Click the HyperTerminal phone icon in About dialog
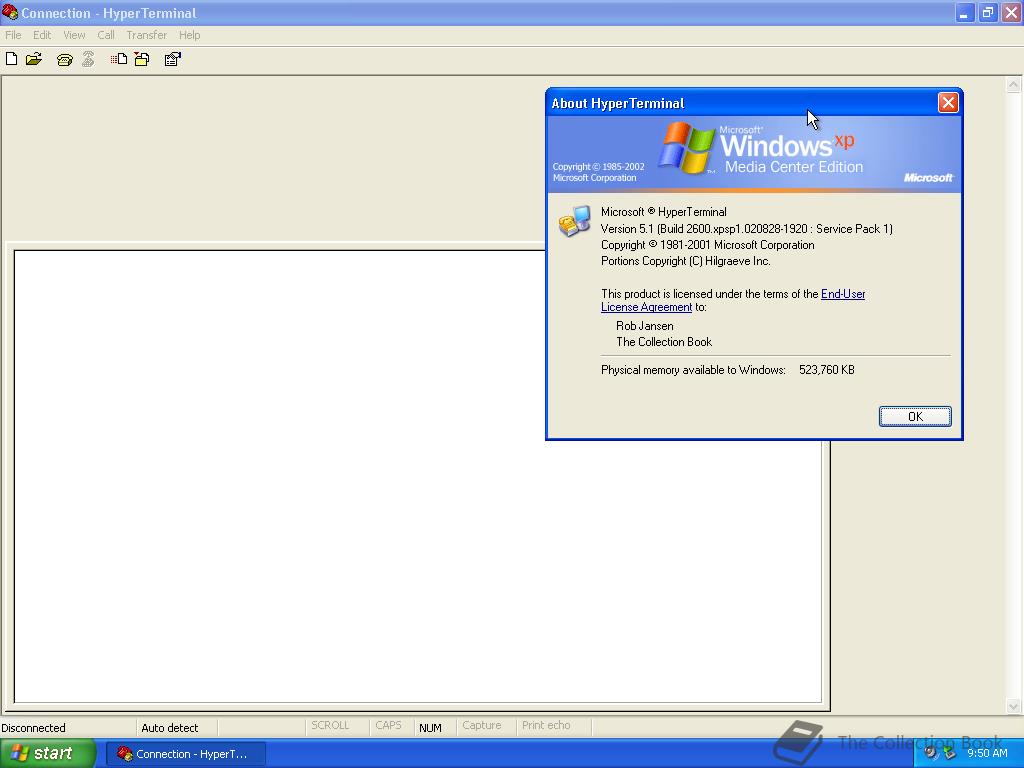Image resolution: width=1024 pixels, height=768 pixels. [574, 221]
